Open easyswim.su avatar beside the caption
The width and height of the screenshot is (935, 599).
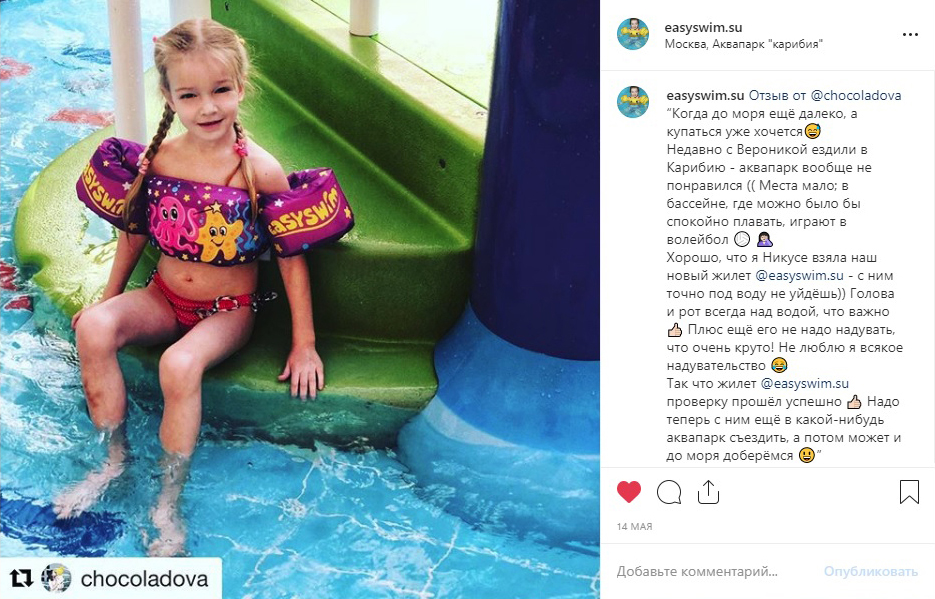pyautogui.click(x=633, y=102)
